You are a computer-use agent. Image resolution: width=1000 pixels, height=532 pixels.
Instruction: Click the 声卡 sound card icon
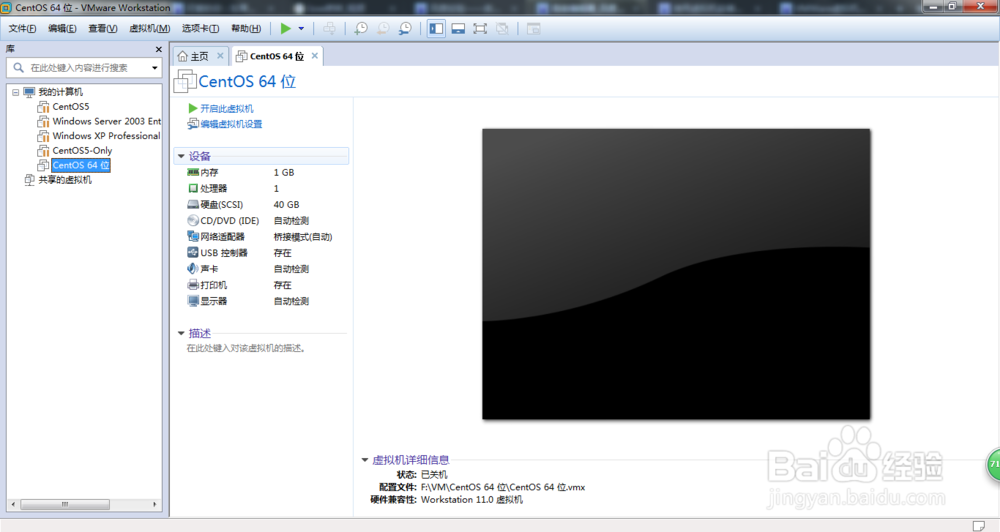point(193,269)
